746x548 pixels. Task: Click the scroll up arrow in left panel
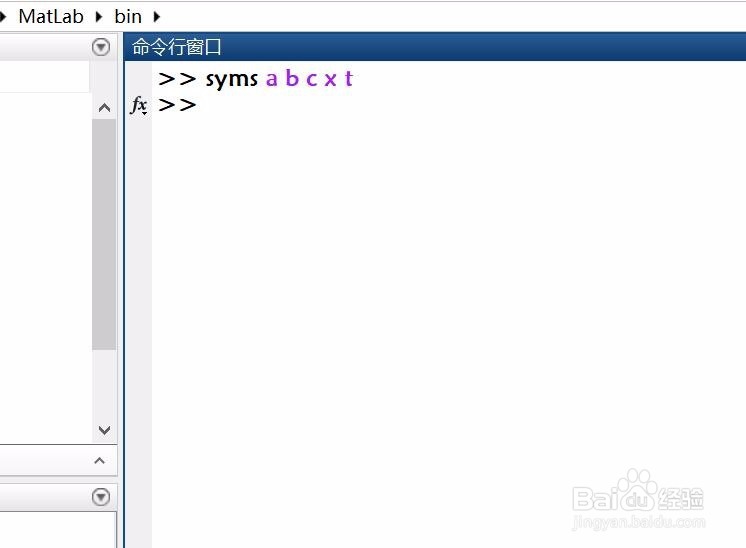click(x=104, y=108)
